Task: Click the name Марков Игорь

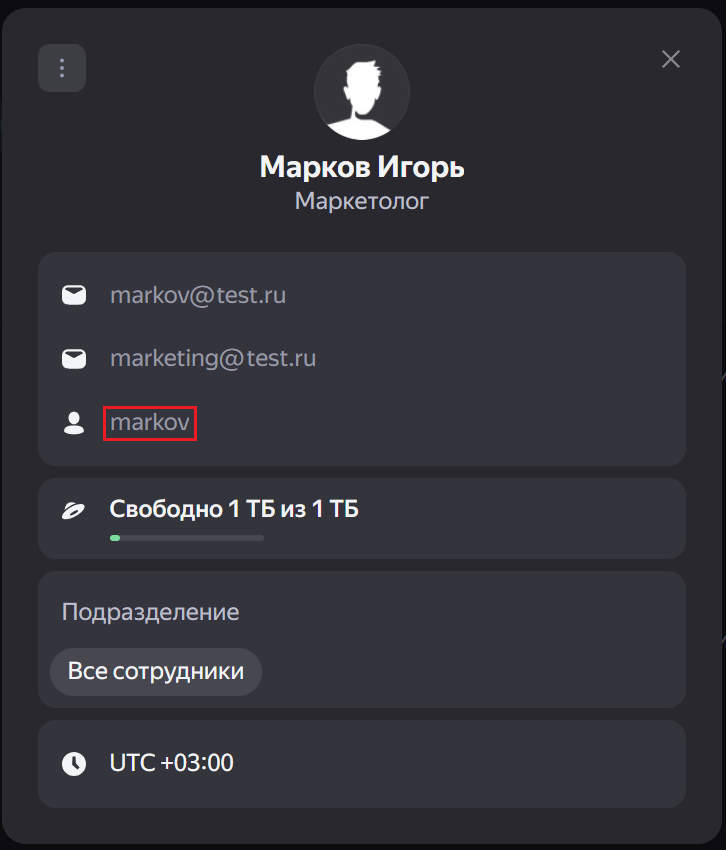Action: tap(362, 167)
